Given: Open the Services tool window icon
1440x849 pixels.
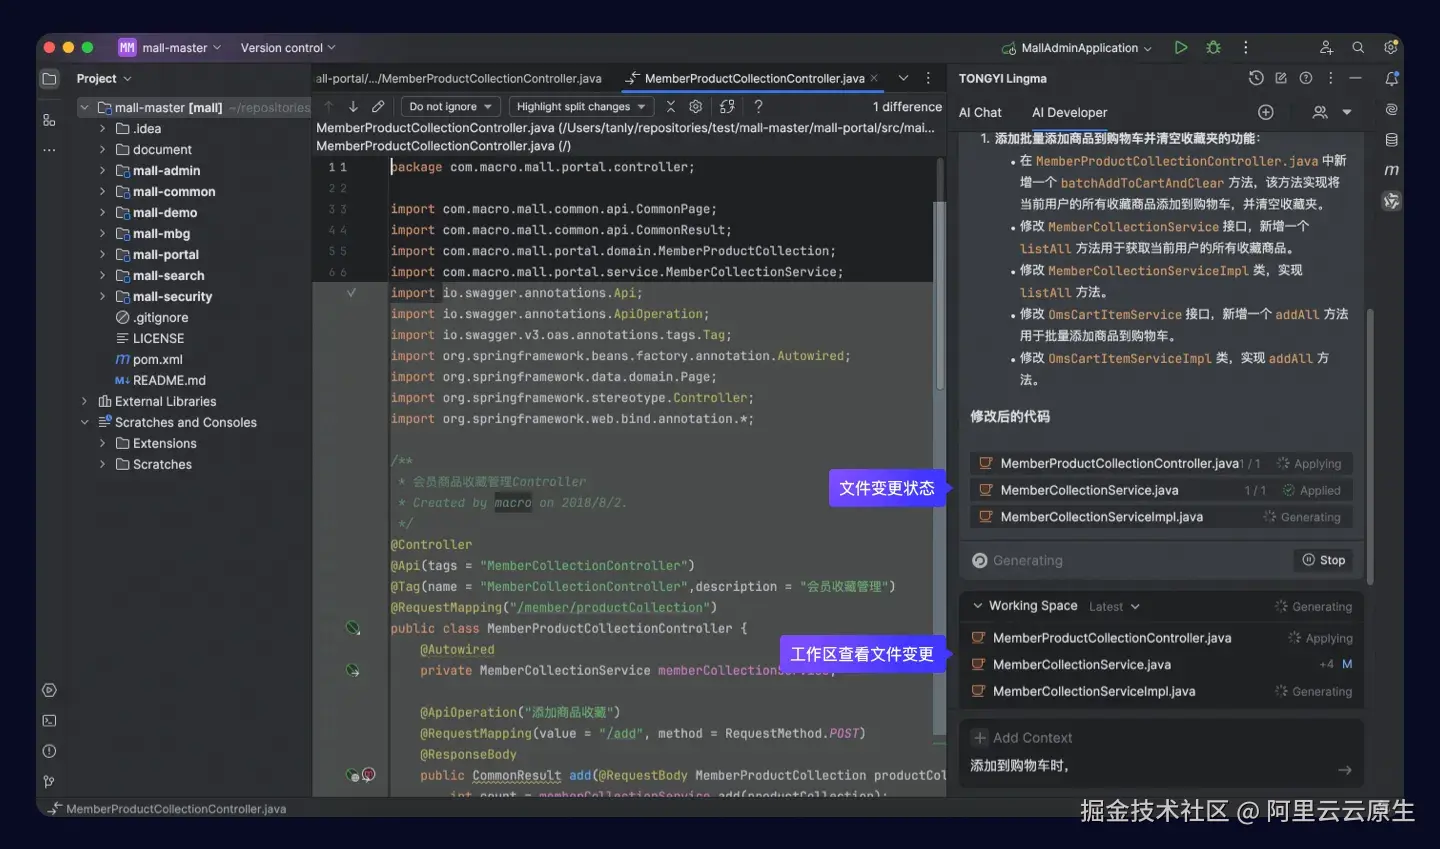Looking at the screenshot, I should pos(49,690).
